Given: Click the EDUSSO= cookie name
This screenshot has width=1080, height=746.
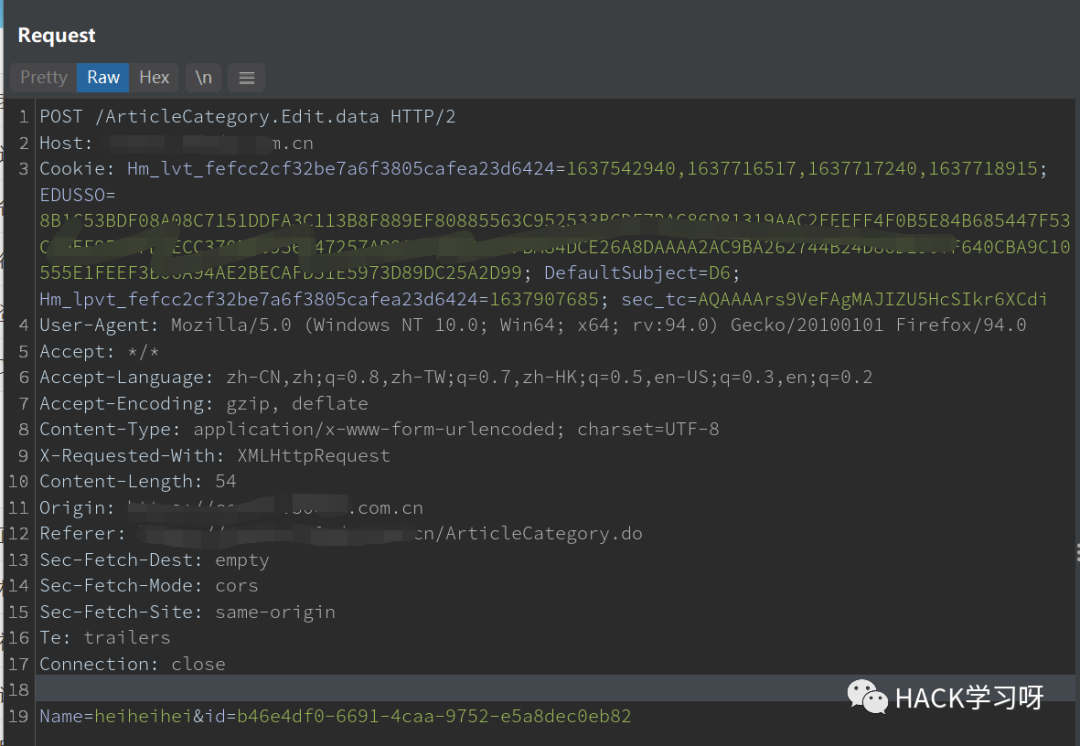Looking at the screenshot, I should (x=77, y=195).
